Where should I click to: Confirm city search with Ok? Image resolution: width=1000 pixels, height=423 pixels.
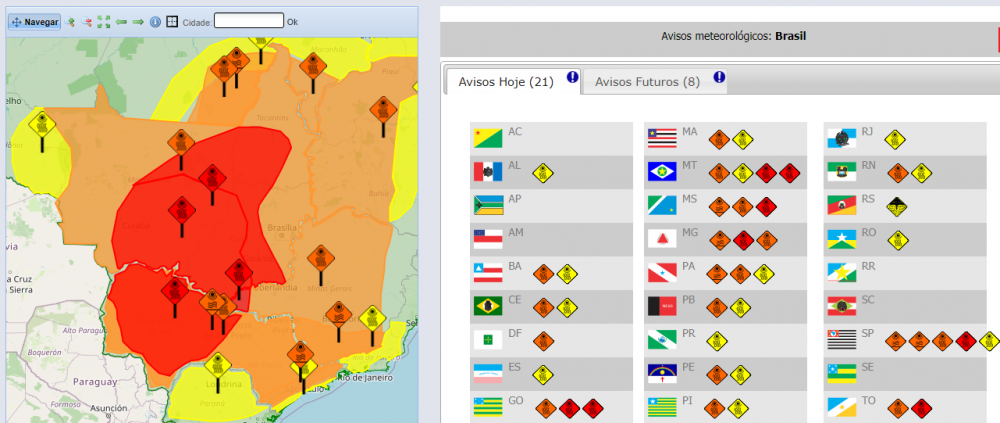tap(292, 22)
